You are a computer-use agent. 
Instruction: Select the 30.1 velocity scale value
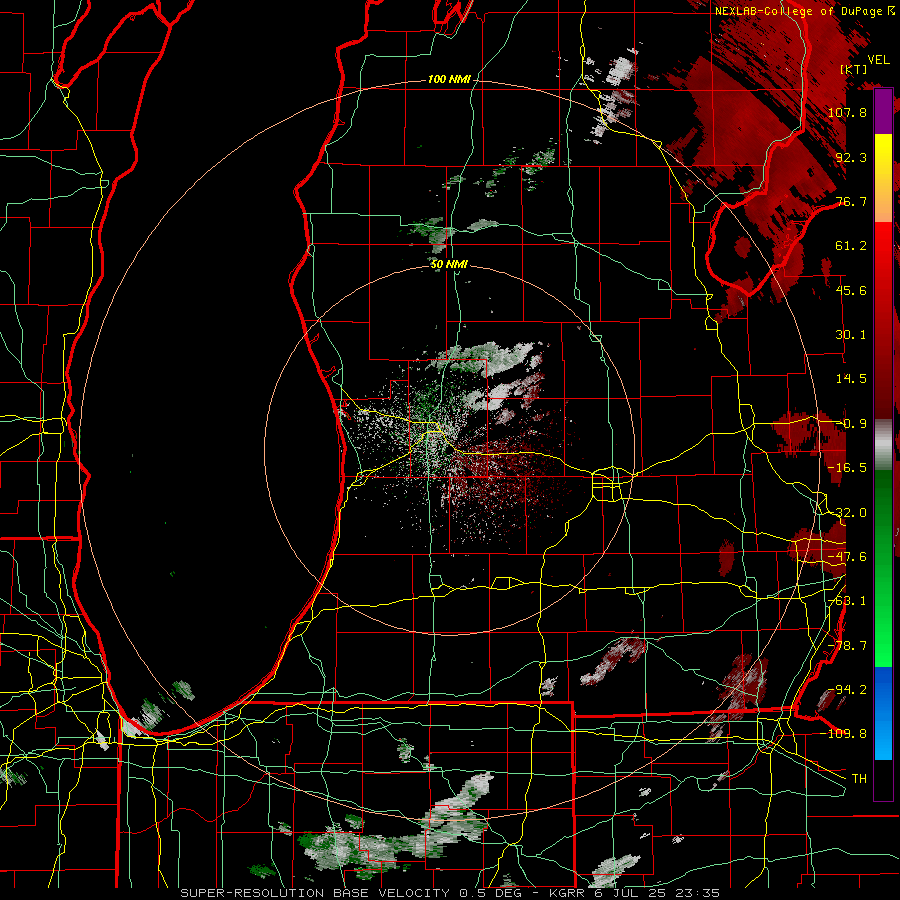(x=851, y=335)
